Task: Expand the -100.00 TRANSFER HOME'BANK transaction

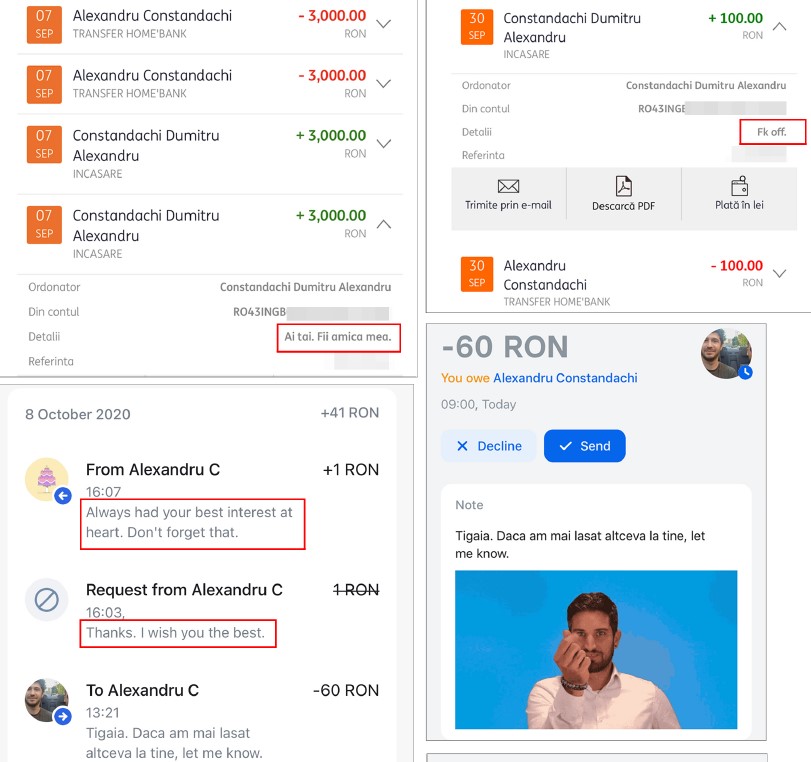Action: coord(779,273)
